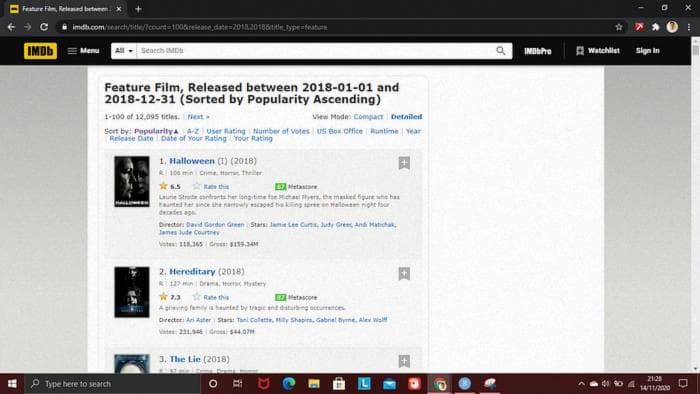Sort by US Box Office

tap(340, 131)
